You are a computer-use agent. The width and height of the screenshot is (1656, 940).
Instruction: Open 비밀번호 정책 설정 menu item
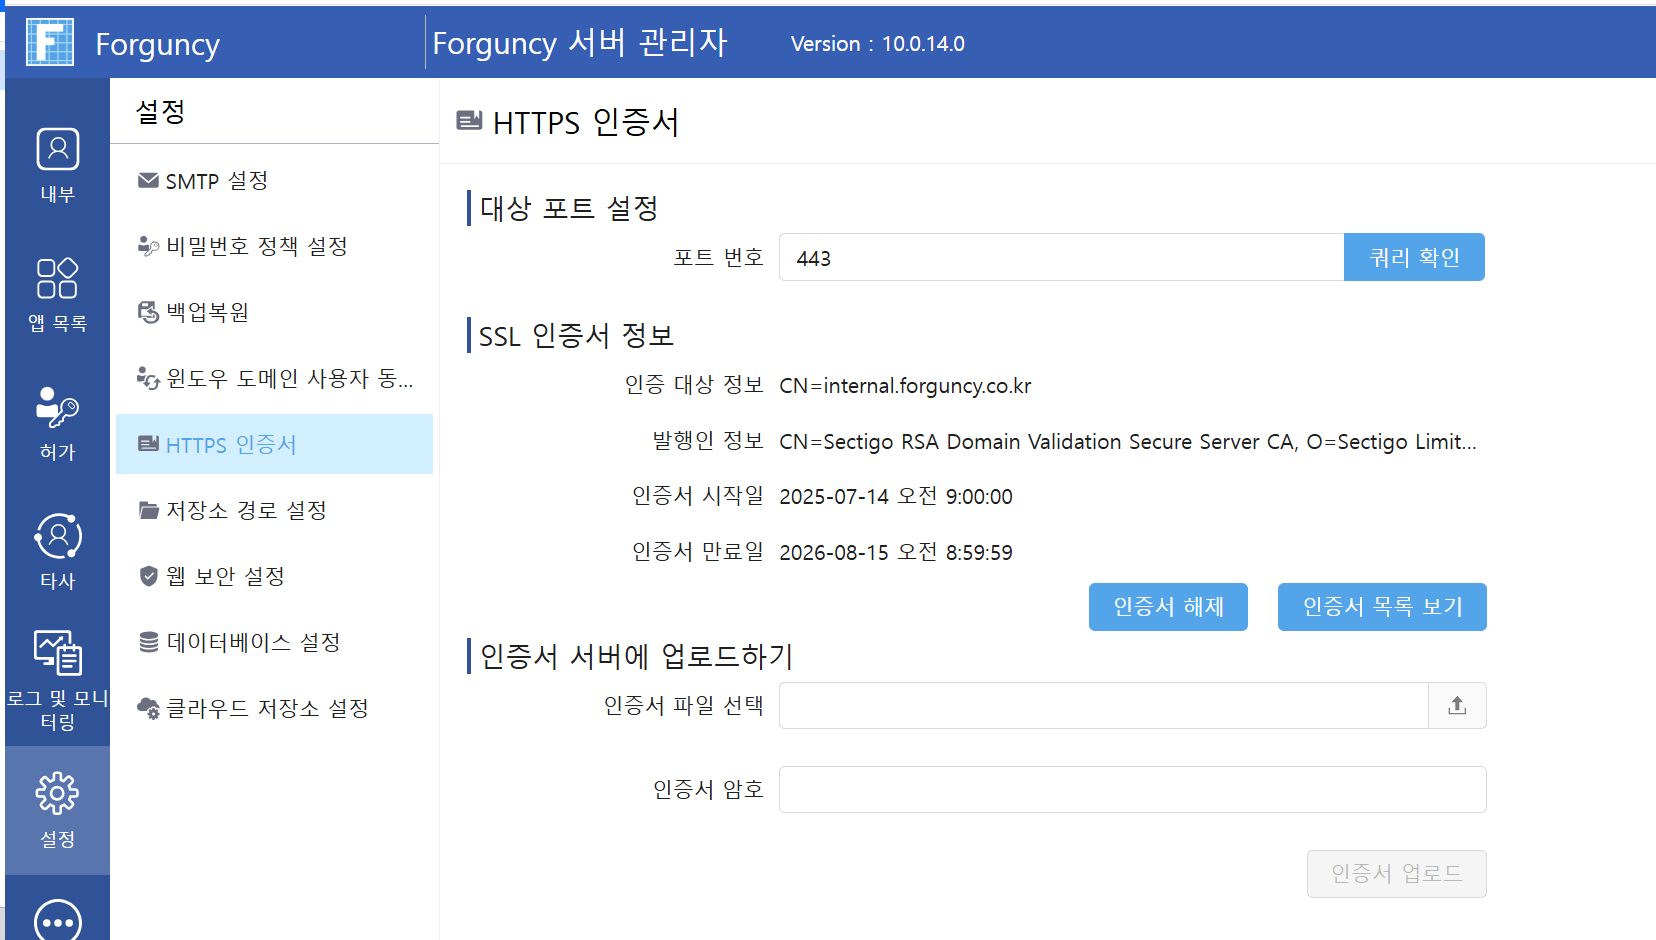pyautogui.click(x=274, y=246)
